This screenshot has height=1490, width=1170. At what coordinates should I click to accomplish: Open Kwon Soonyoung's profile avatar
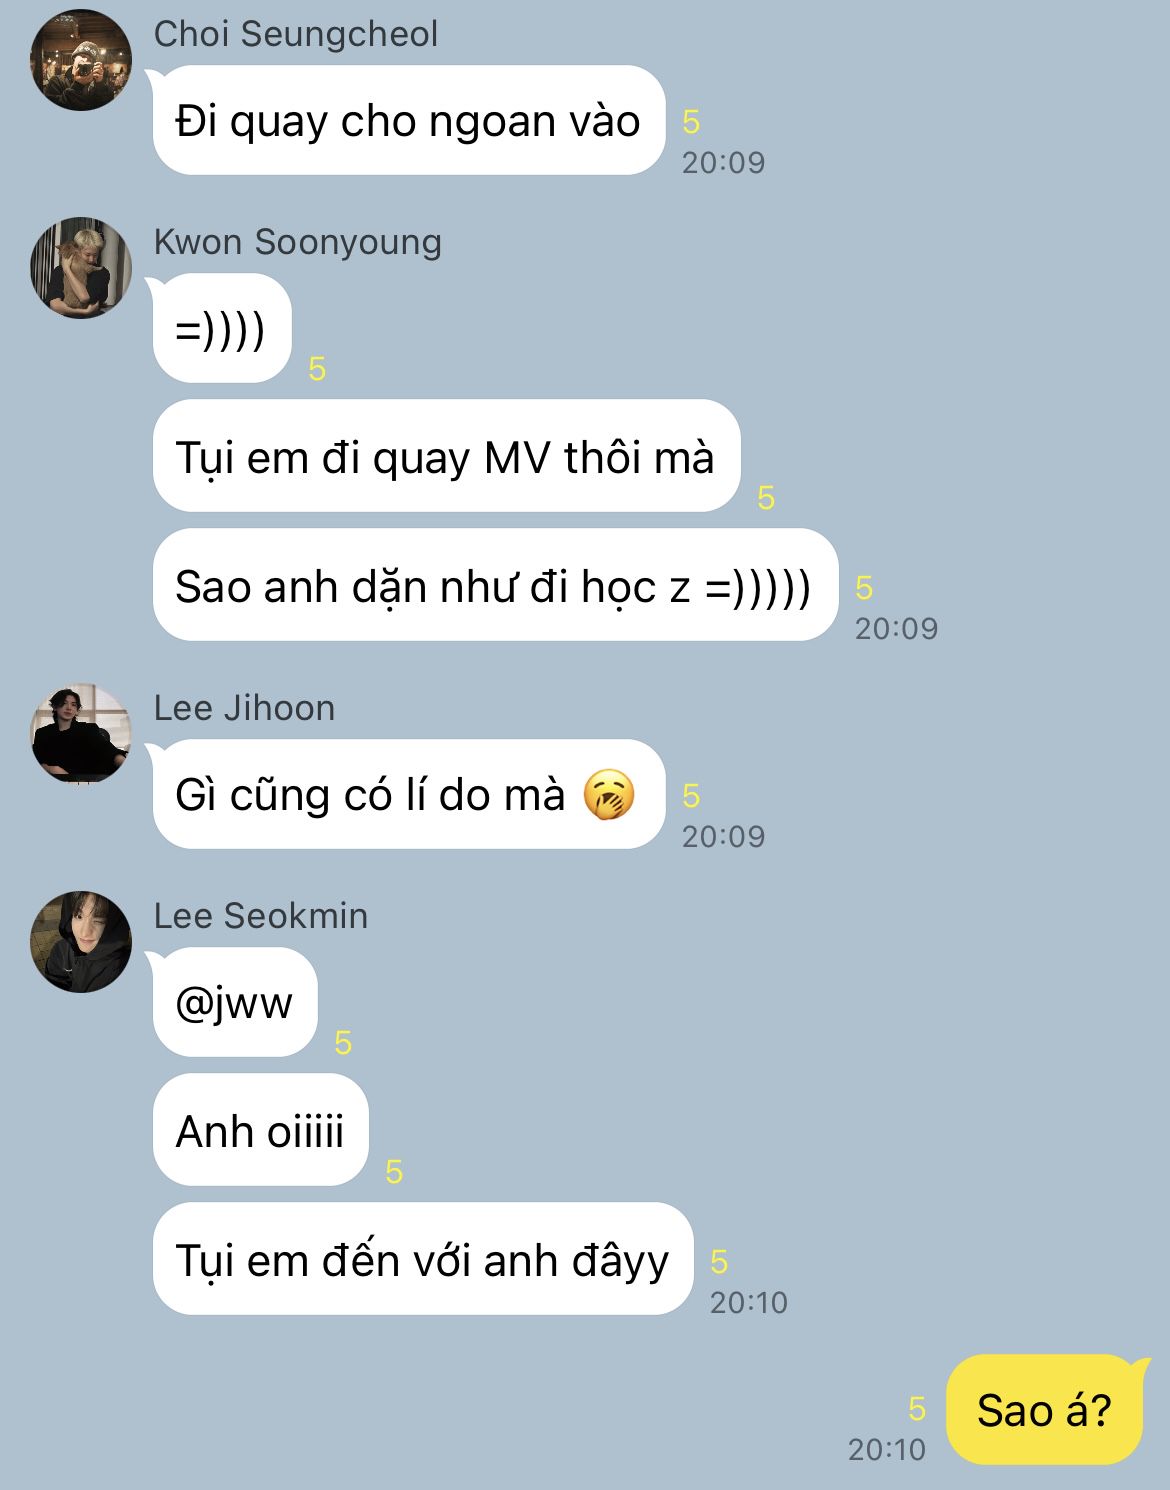tap(81, 268)
